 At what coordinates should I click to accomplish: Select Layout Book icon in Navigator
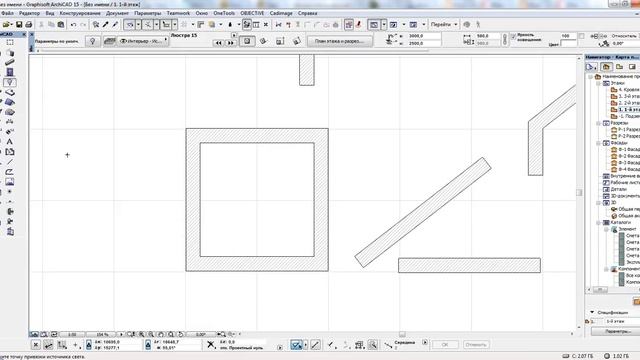coord(632,67)
